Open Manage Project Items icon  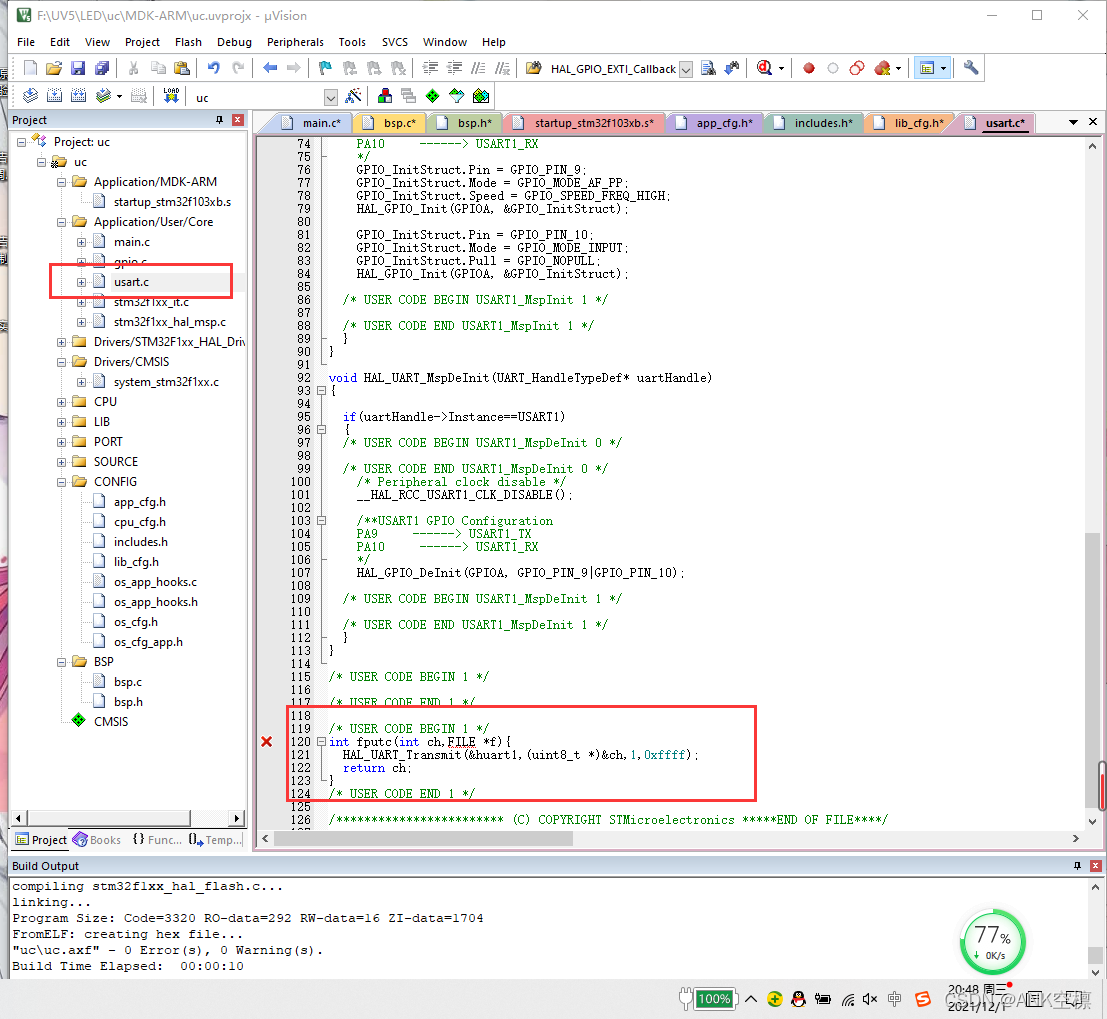385,96
